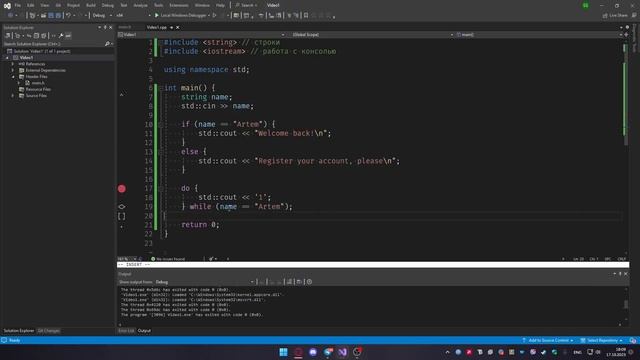Select the Solution 'Video1' node

click(42, 51)
